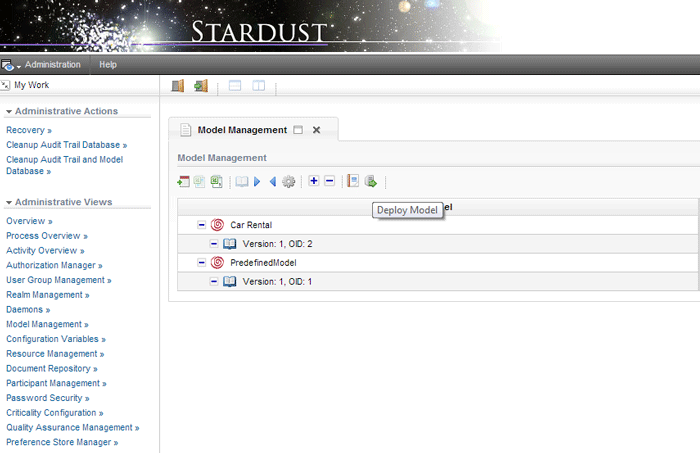The height and width of the screenshot is (453, 700).
Task: Open the Daemons view
Action: click(x=28, y=310)
